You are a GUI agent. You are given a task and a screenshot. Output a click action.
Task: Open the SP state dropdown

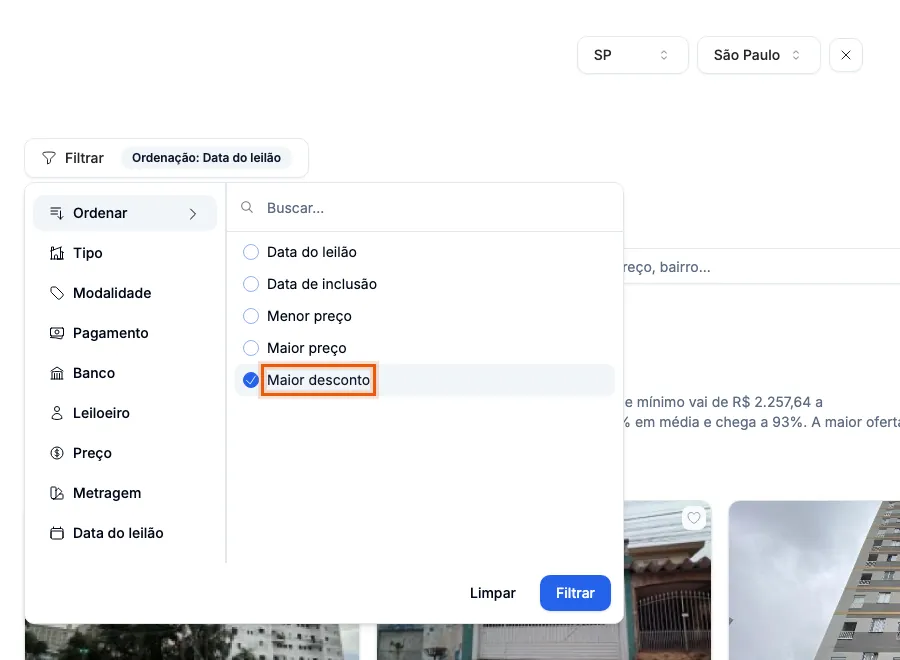633,55
